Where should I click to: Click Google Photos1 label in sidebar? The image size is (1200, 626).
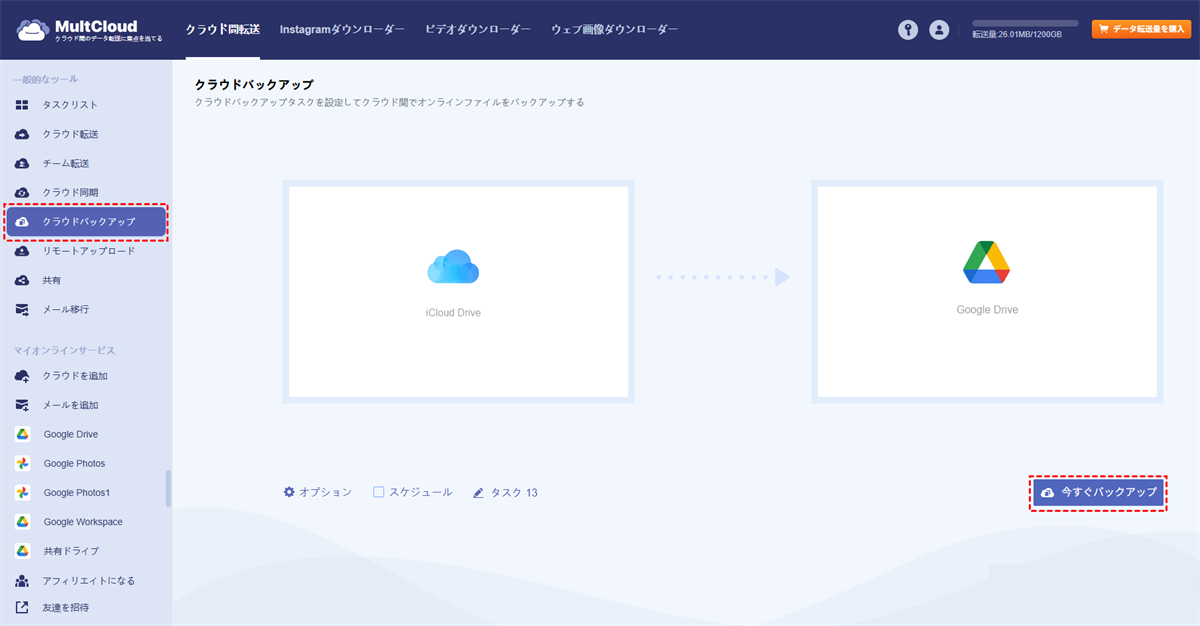point(77,493)
